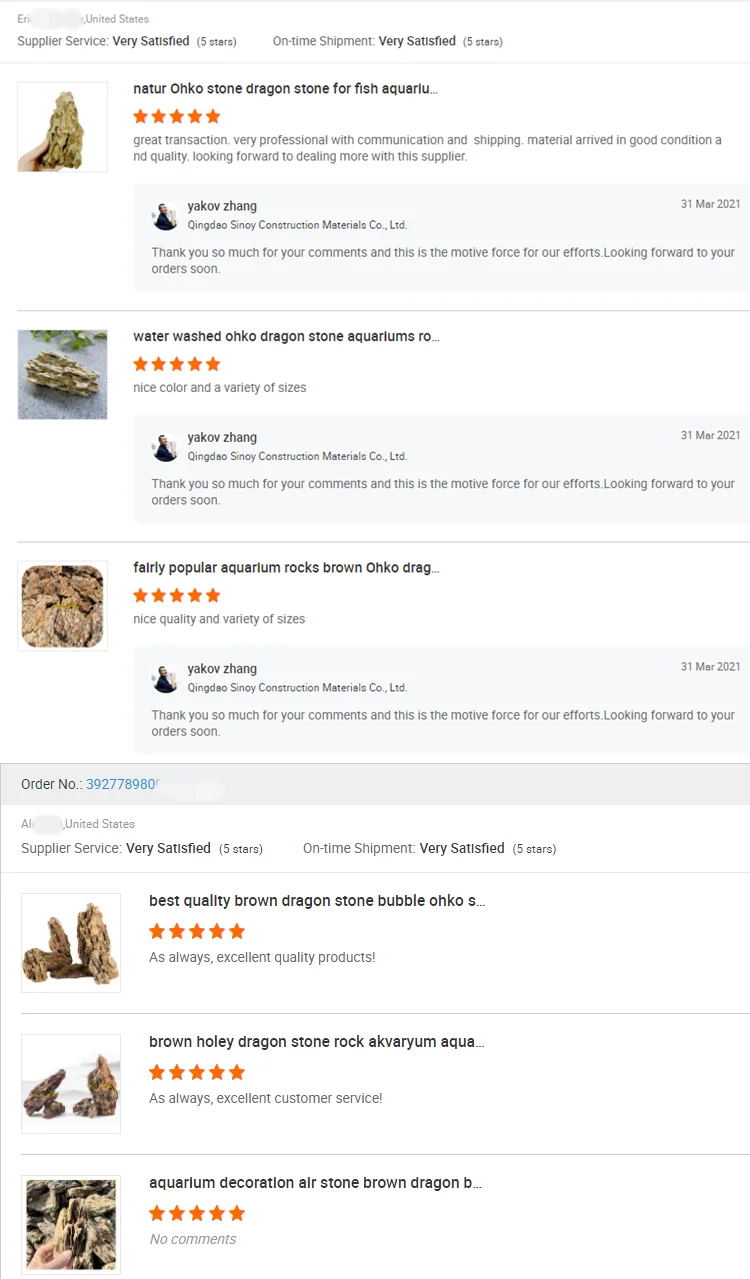Viewport: 750px width, 1279px height.
Task: Click the order number link 392778980
Action: point(123,785)
